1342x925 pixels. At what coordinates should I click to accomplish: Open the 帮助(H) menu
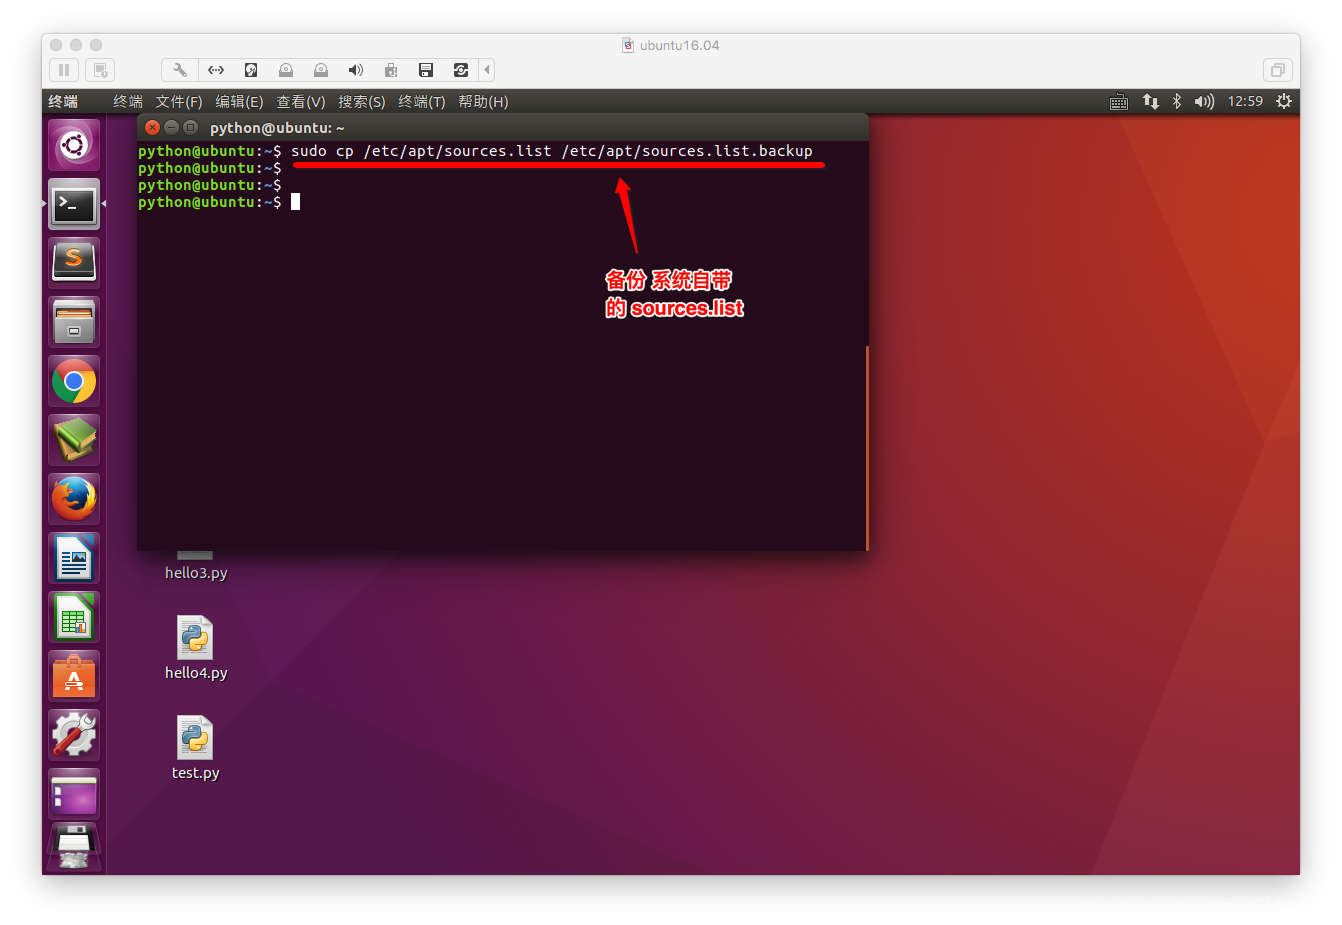coord(483,102)
